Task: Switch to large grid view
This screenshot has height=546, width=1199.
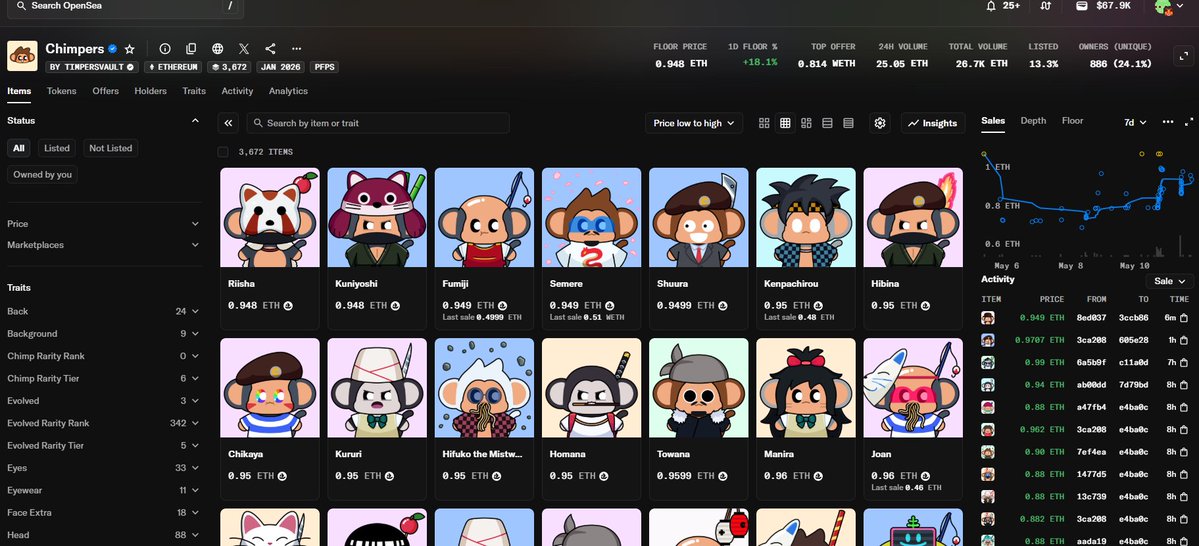Action: (764, 123)
